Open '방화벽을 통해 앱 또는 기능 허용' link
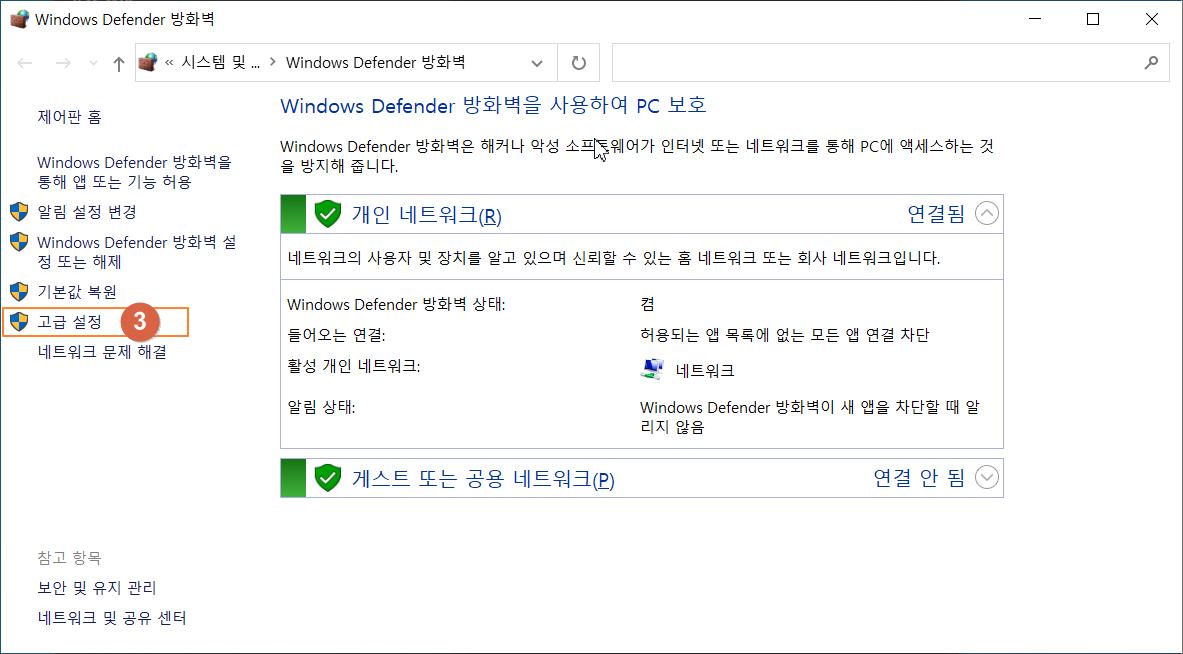This screenshot has height=654, width=1183. pos(134,172)
